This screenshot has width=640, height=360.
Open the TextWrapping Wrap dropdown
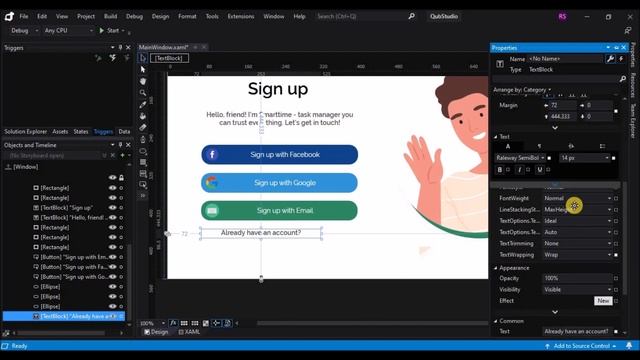click(578, 255)
